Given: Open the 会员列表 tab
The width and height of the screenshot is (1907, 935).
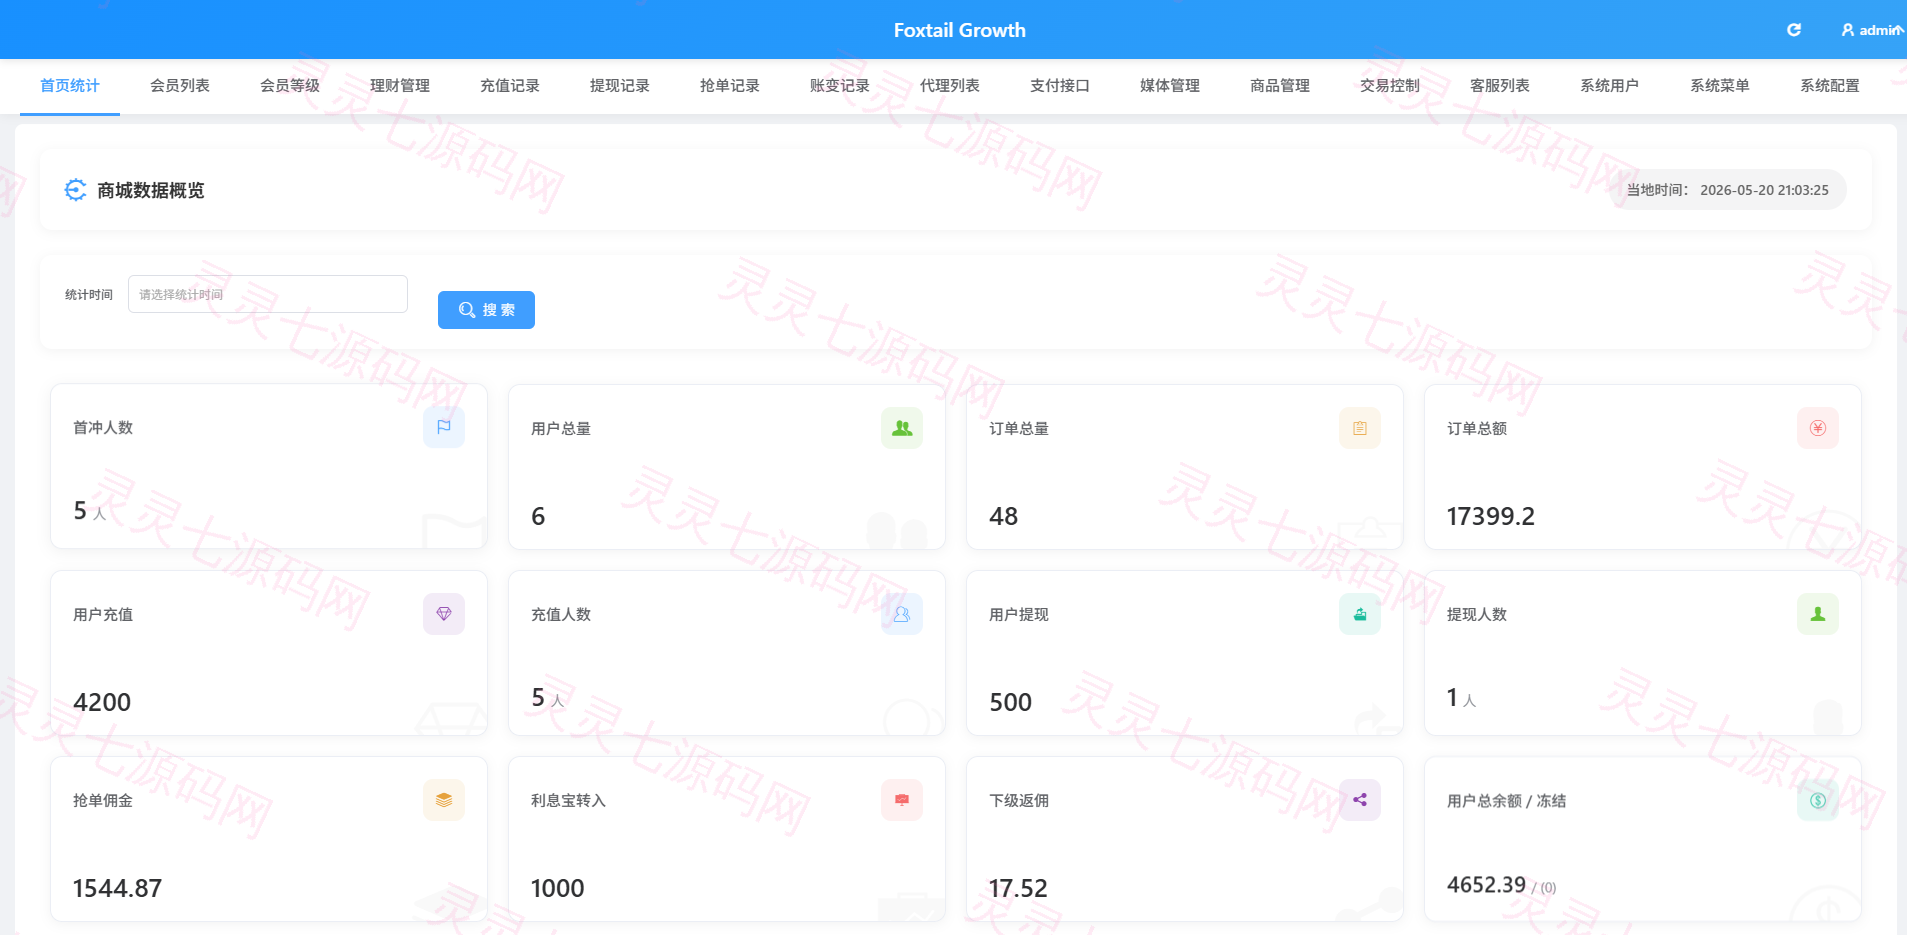Looking at the screenshot, I should tap(180, 86).
